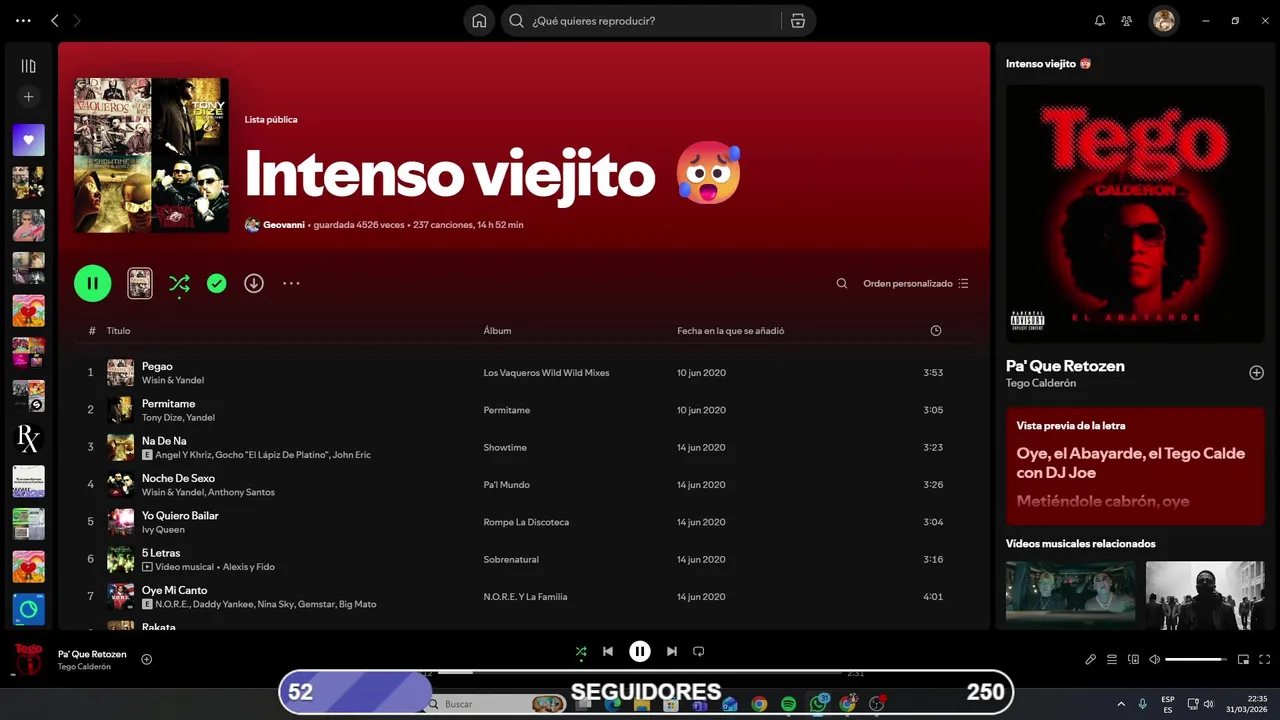Open Liked Songs purple heart playlist

(x=28, y=140)
